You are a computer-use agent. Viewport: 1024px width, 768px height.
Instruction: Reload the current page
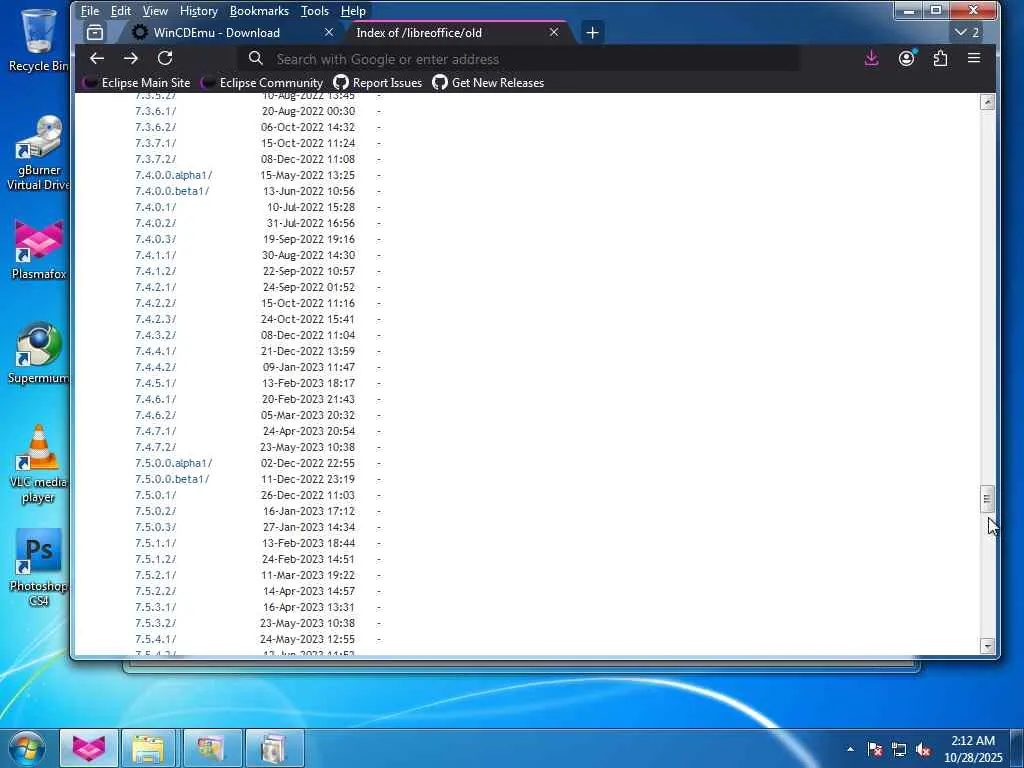point(165,59)
